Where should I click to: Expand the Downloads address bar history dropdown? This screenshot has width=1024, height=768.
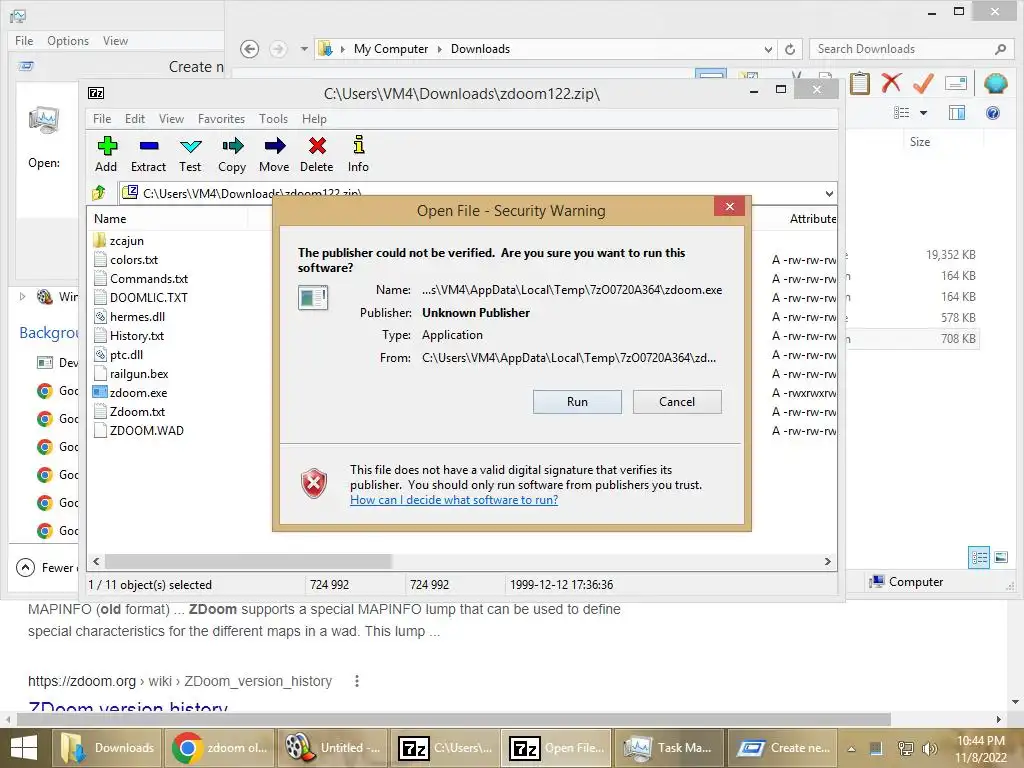(x=768, y=49)
